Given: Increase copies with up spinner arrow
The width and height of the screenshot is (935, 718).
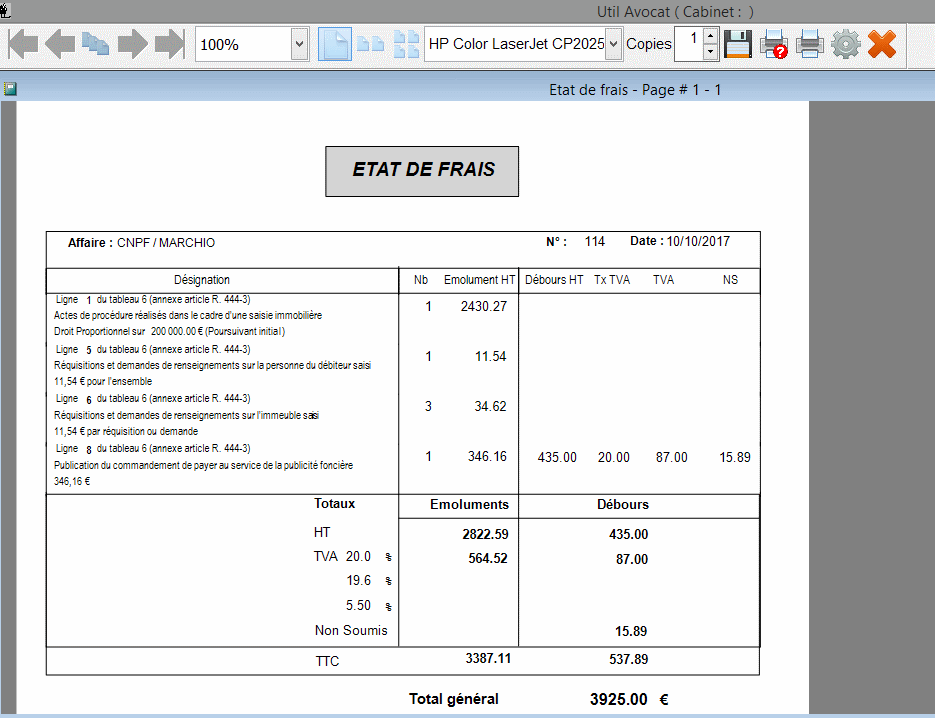Looking at the screenshot, I should click(x=710, y=36).
